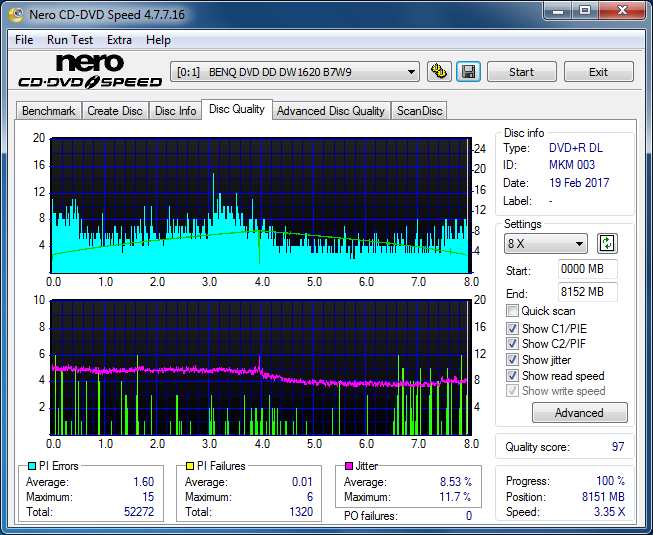653x535 pixels.
Task: Click the Start button
Action: (x=521, y=72)
